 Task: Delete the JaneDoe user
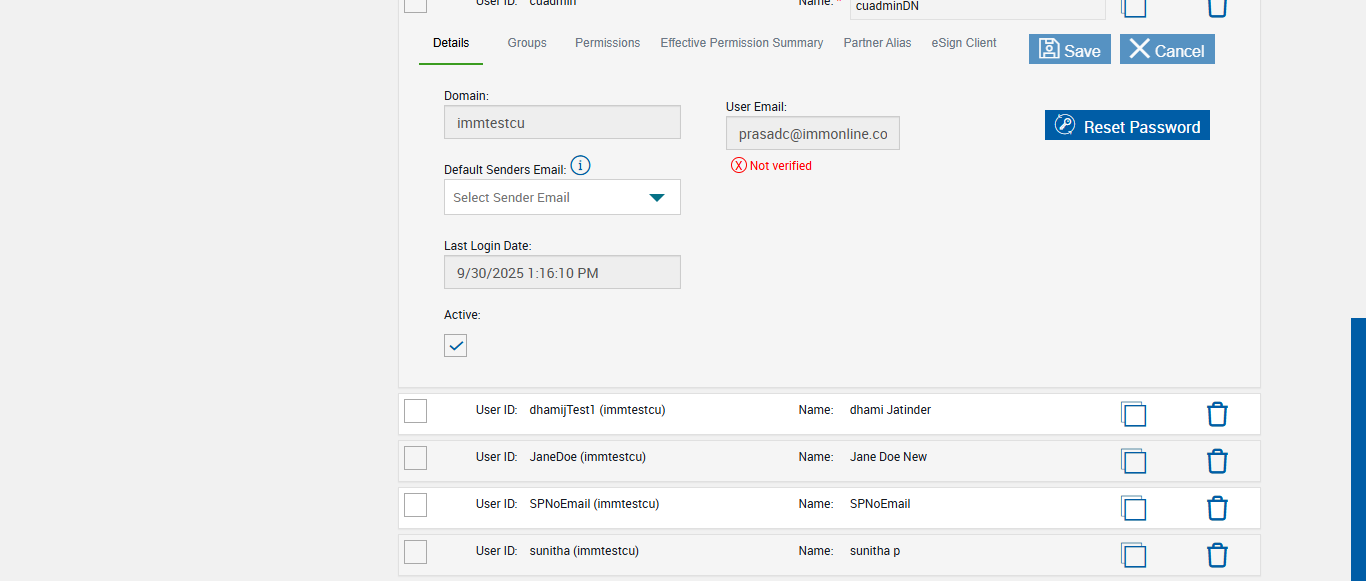1217,461
